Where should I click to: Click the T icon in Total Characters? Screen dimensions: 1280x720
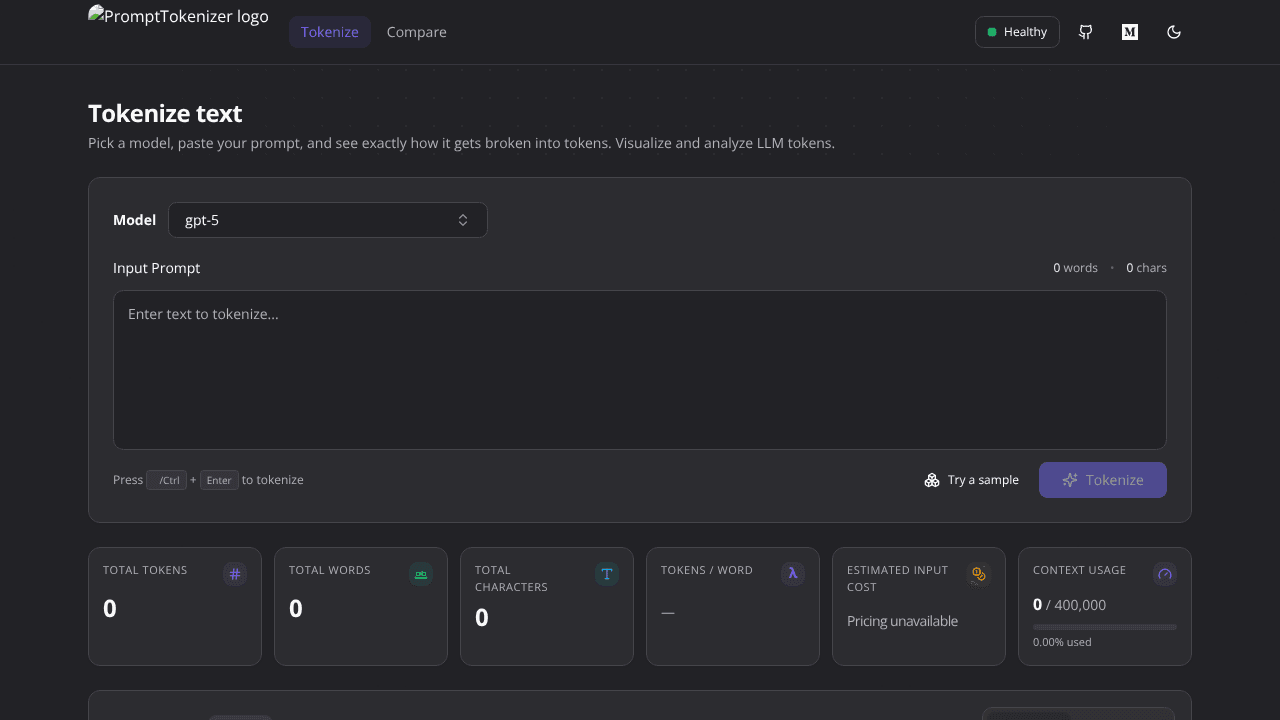[607, 574]
